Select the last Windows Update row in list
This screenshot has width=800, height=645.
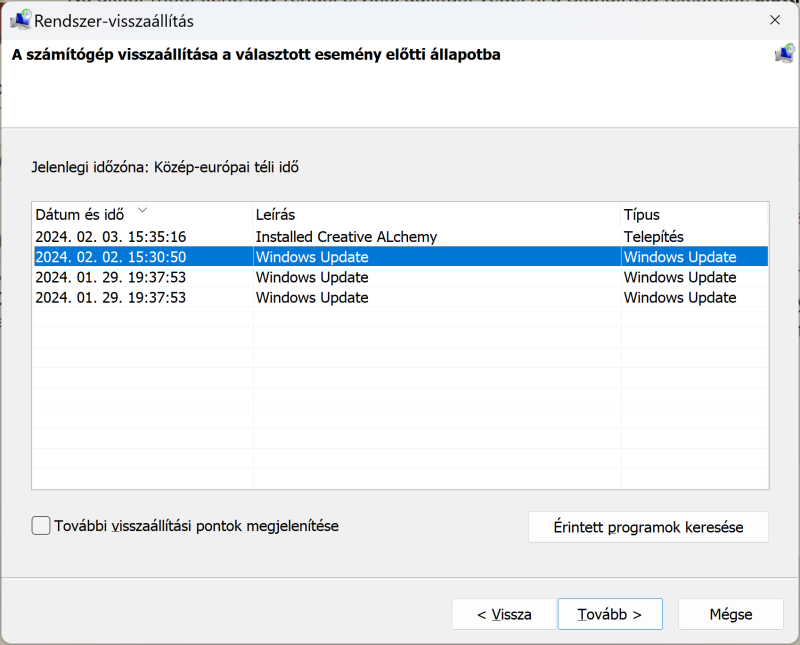[x=311, y=297]
